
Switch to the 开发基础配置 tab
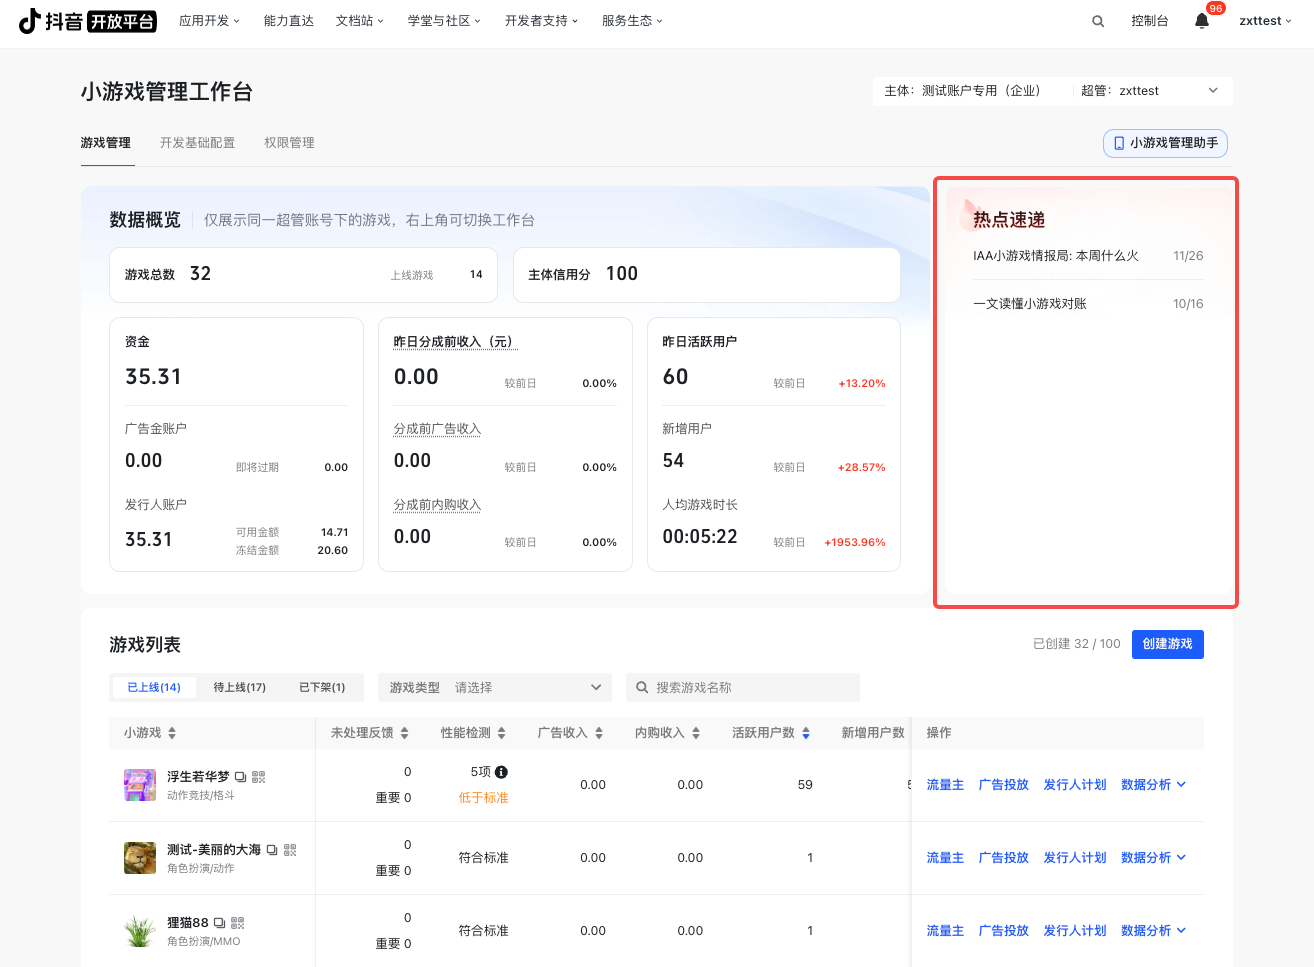pos(197,143)
